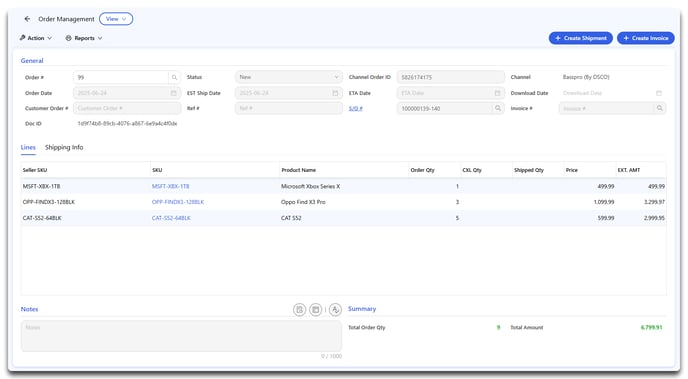Open the Reports dropdown menu
This screenshot has height=379, width=688.
[x=84, y=38]
